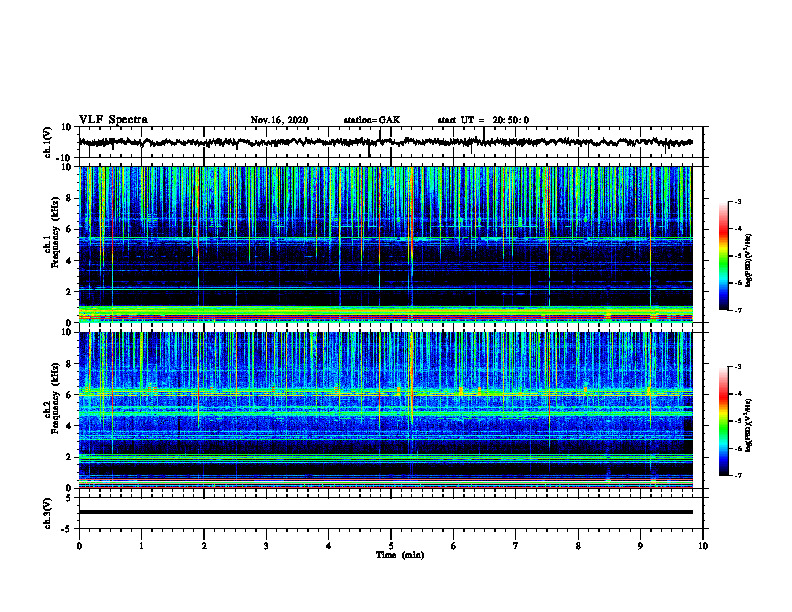Screen dimensions: 792x612
Task: Click the ch.1 spectrogram panel
Action: [386, 244]
